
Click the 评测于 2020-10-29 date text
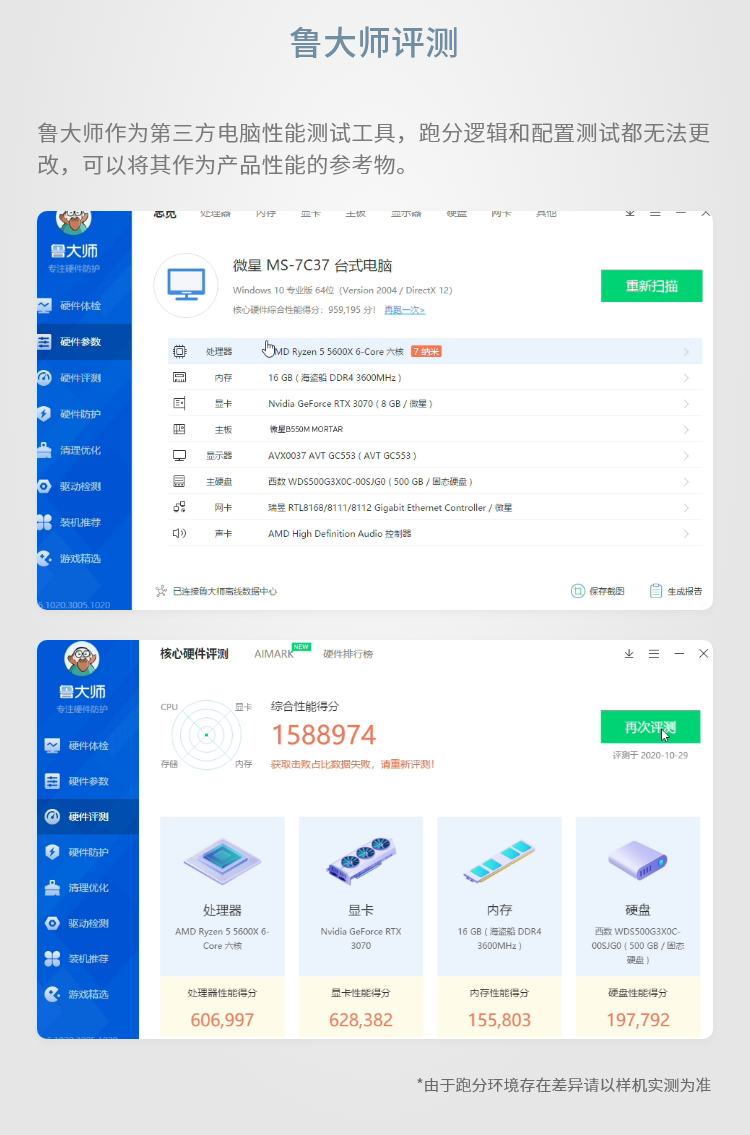650,755
